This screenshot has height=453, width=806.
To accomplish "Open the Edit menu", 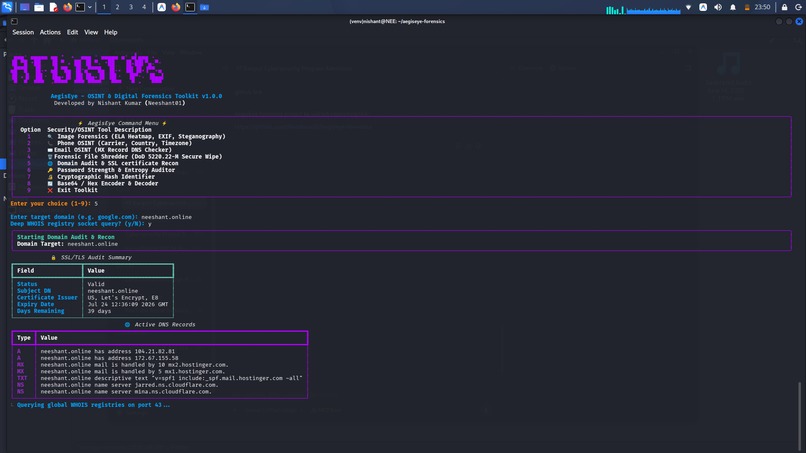I will tap(72, 32).
